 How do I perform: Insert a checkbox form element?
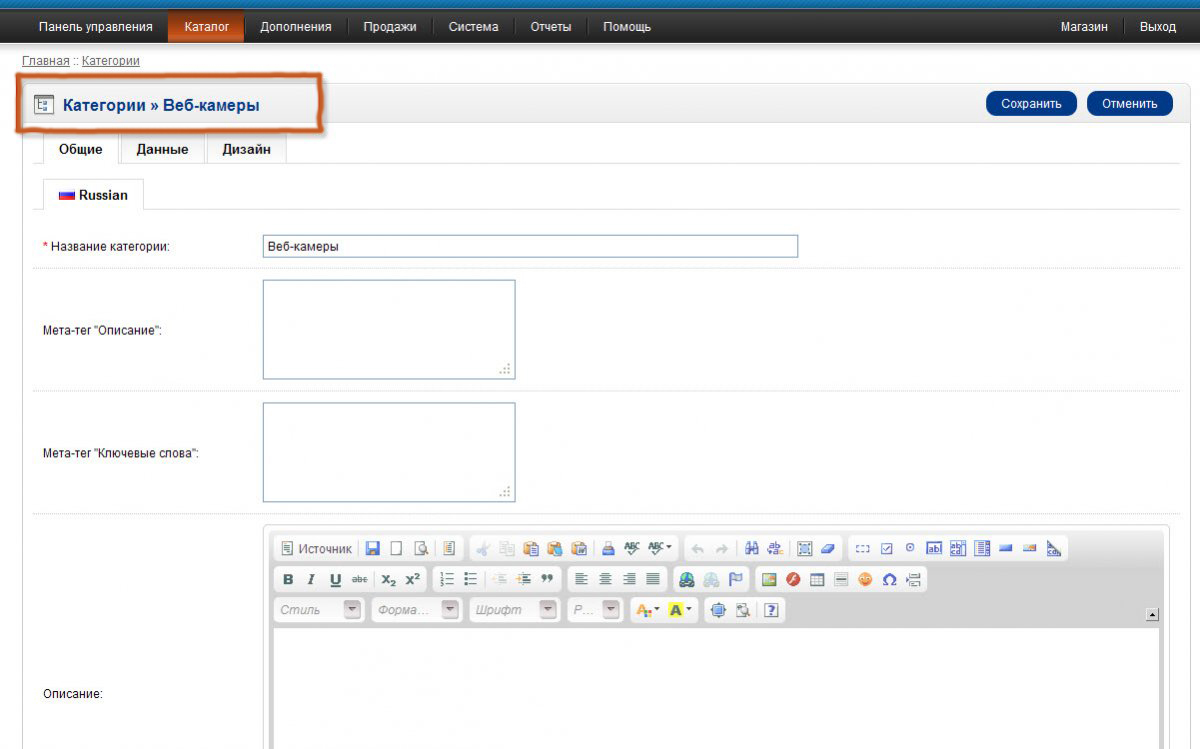[x=886, y=548]
